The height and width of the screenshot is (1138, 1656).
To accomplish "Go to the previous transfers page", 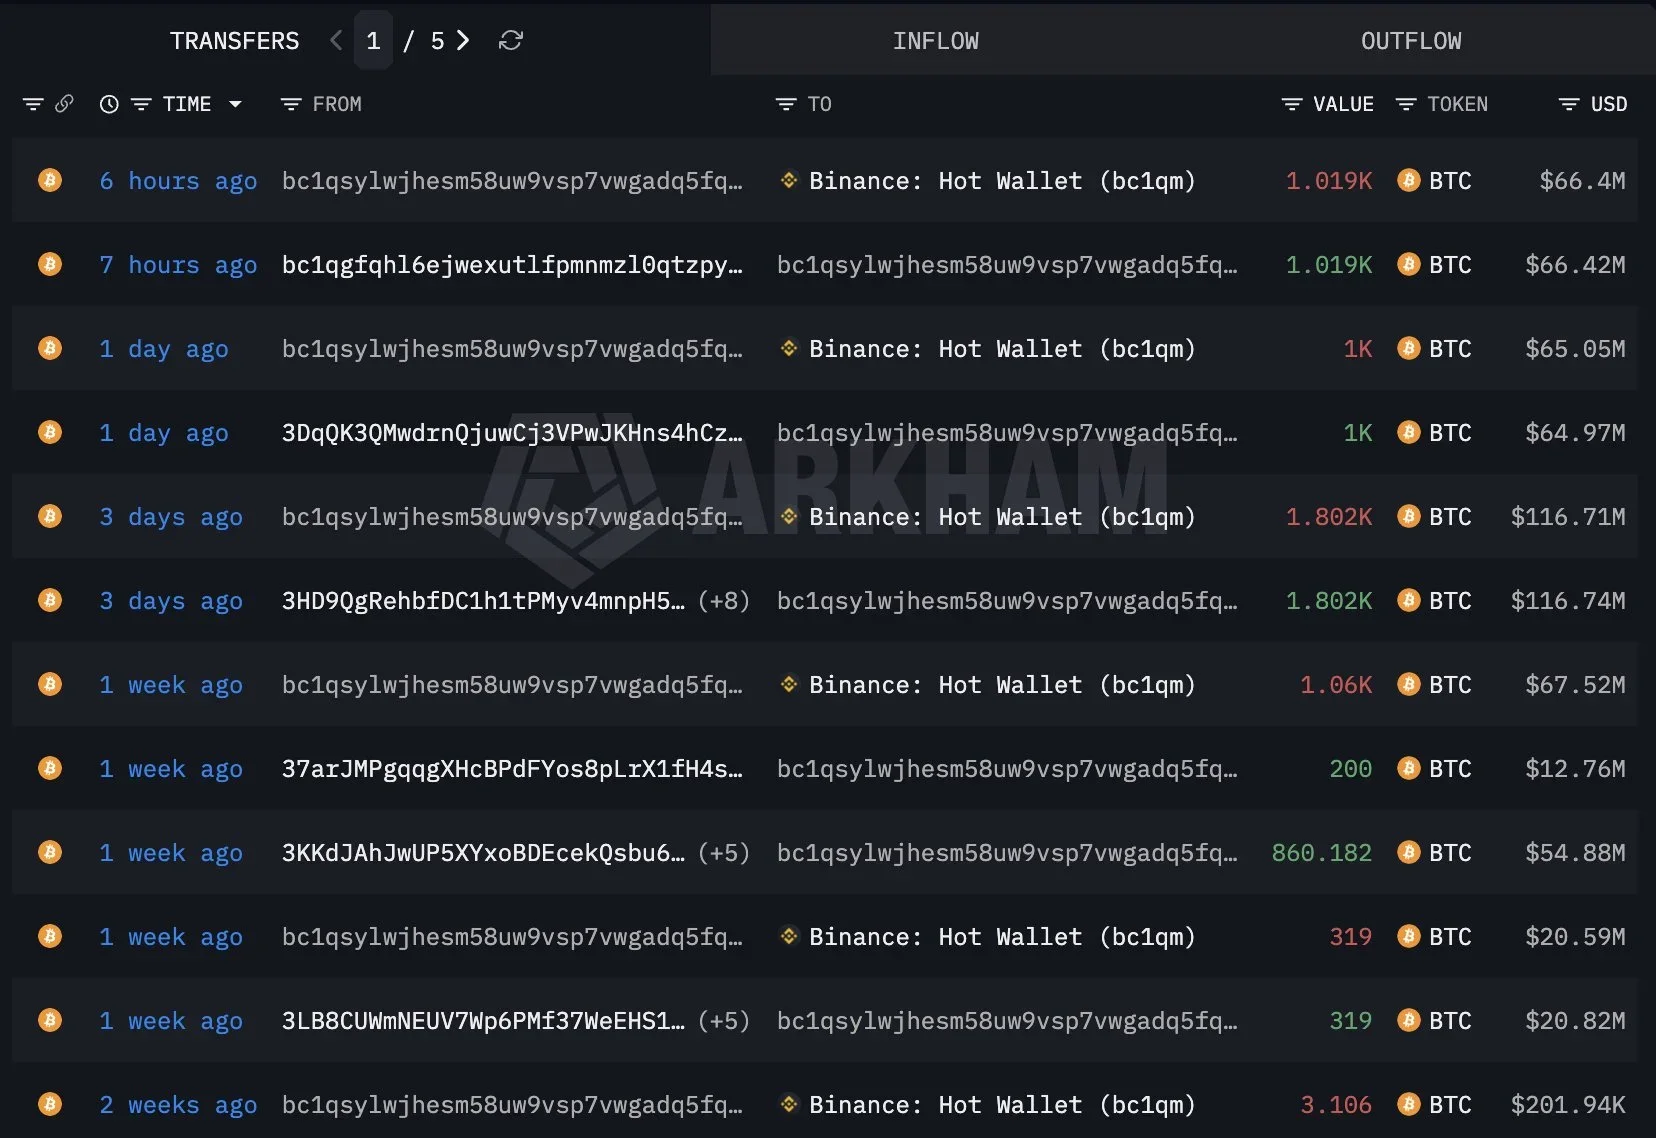I will coord(336,40).
